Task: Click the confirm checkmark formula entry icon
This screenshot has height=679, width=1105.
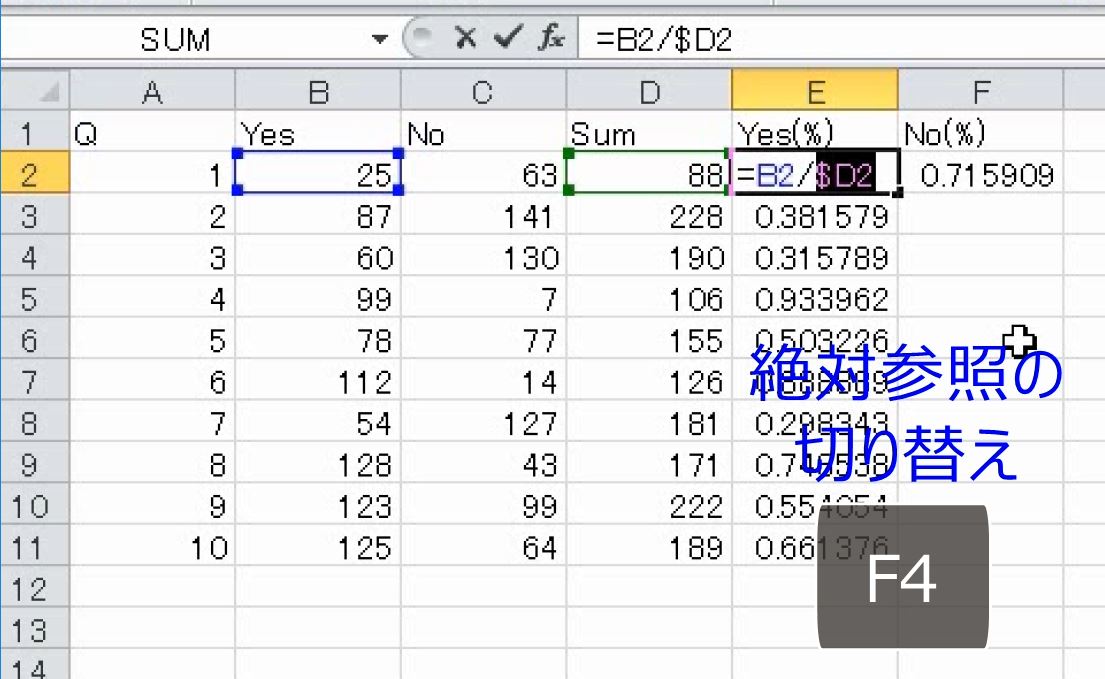Action: (x=507, y=37)
